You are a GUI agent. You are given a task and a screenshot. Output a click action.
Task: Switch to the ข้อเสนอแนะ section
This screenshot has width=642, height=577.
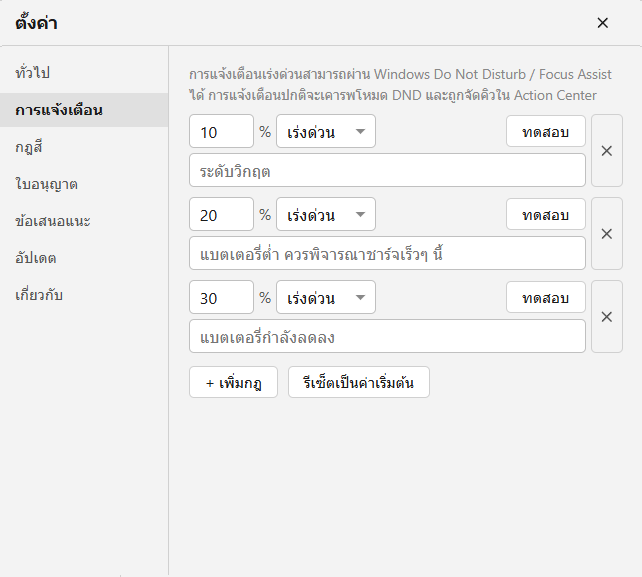pos(84,221)
